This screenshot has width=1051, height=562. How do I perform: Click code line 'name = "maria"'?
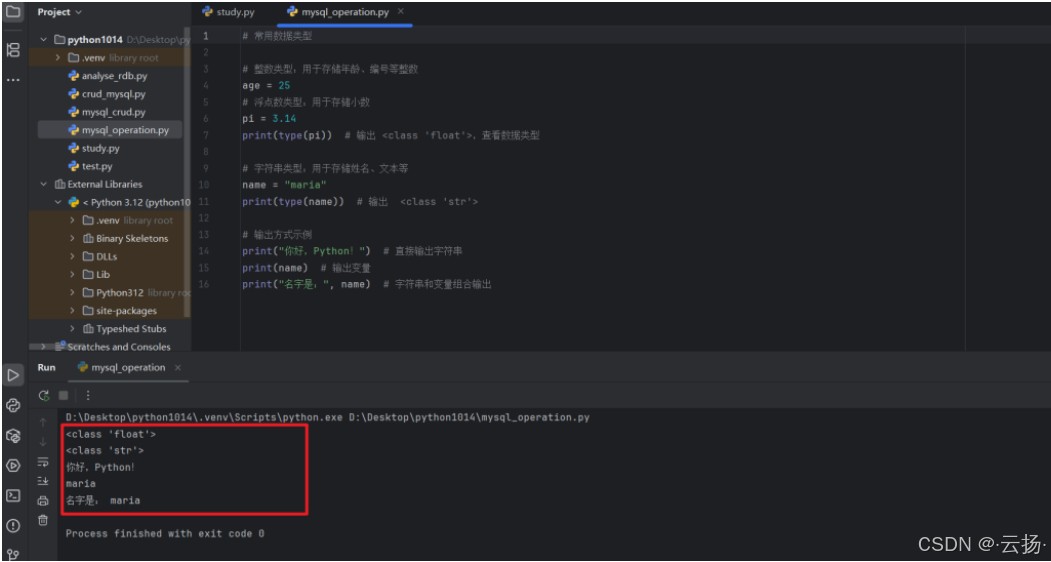pyautogui.click(x=284, y=185)
